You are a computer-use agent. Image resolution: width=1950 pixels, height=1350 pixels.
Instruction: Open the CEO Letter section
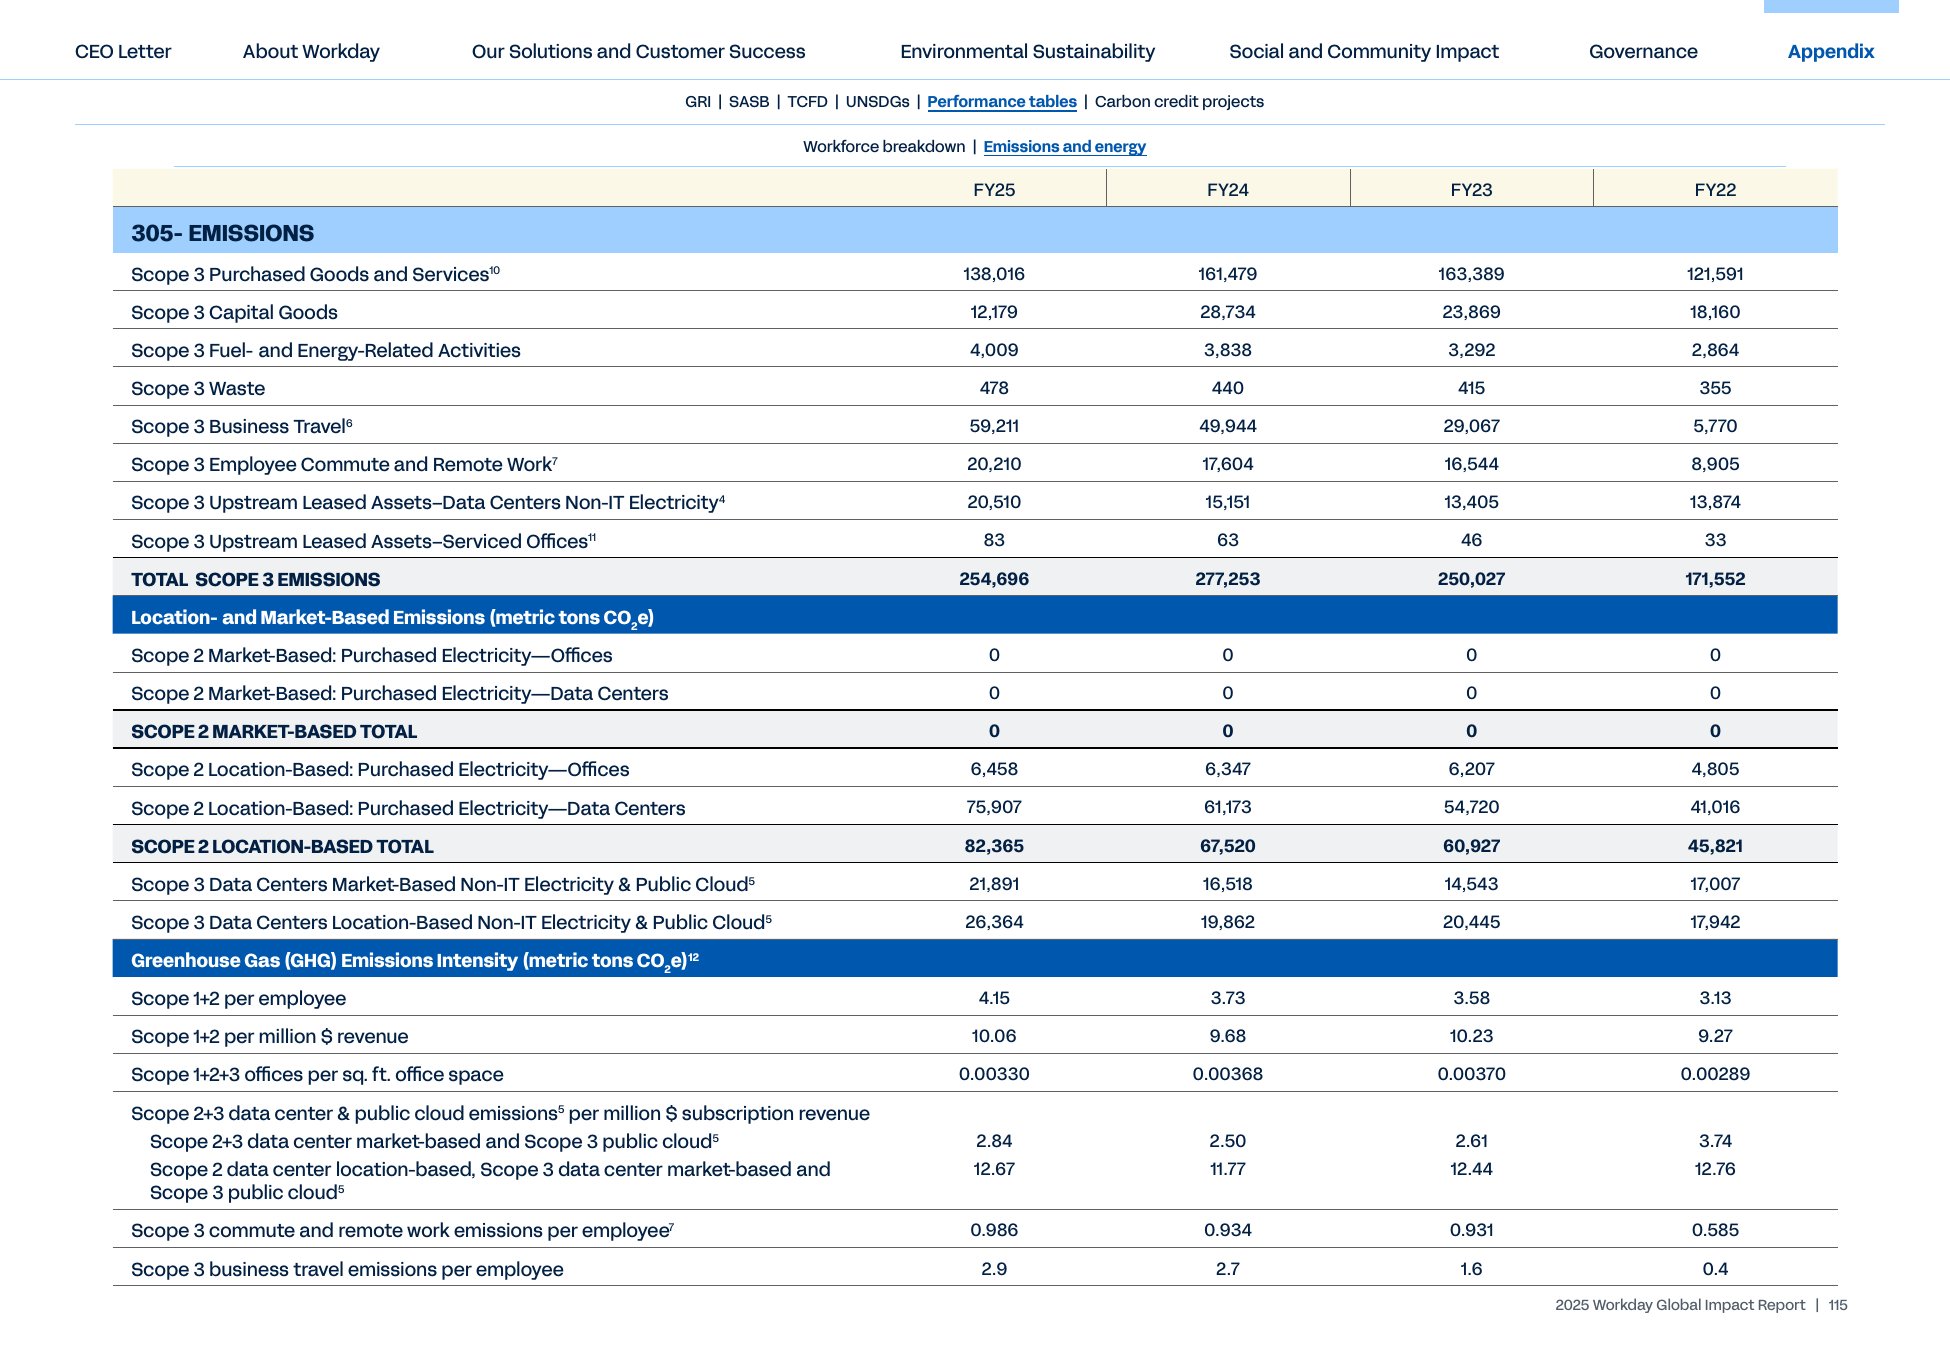[123, 51]
